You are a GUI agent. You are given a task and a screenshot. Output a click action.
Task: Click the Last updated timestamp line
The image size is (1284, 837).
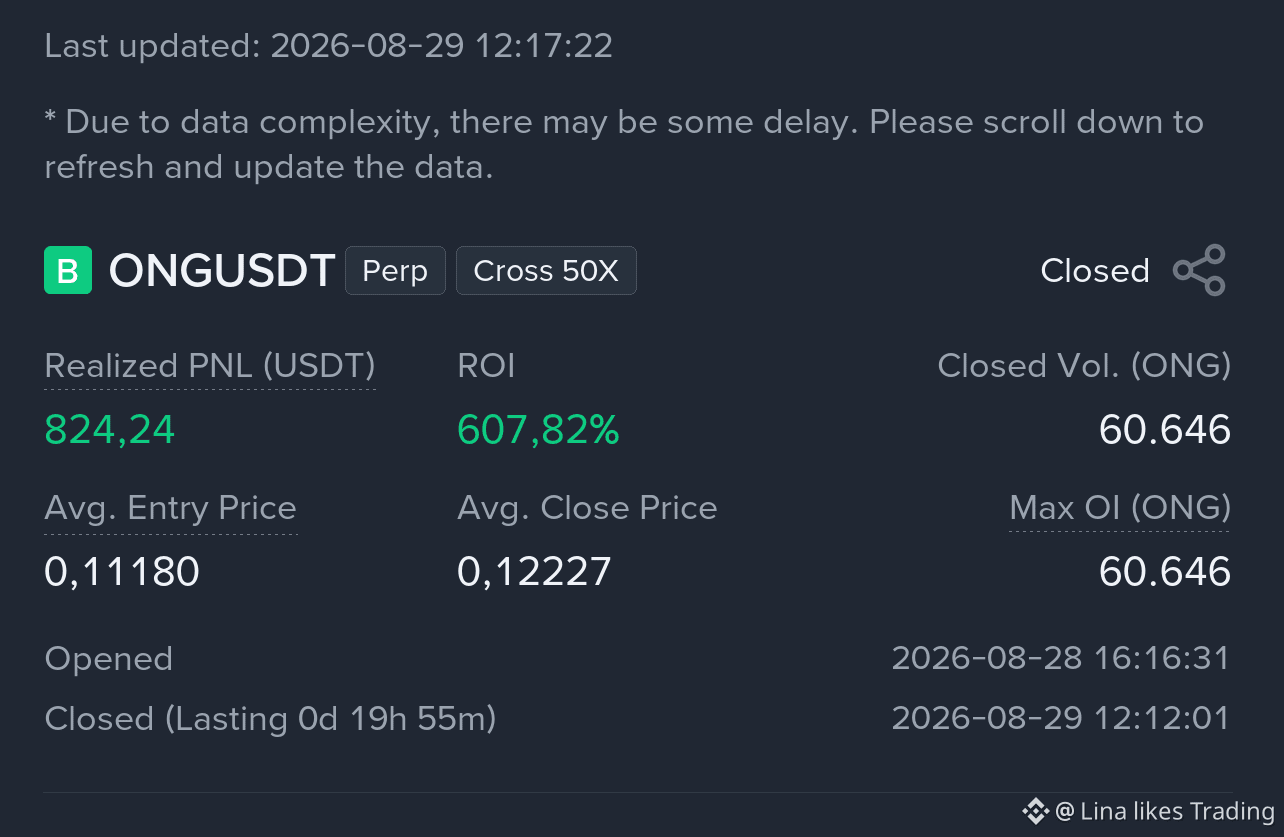(329, 46)
